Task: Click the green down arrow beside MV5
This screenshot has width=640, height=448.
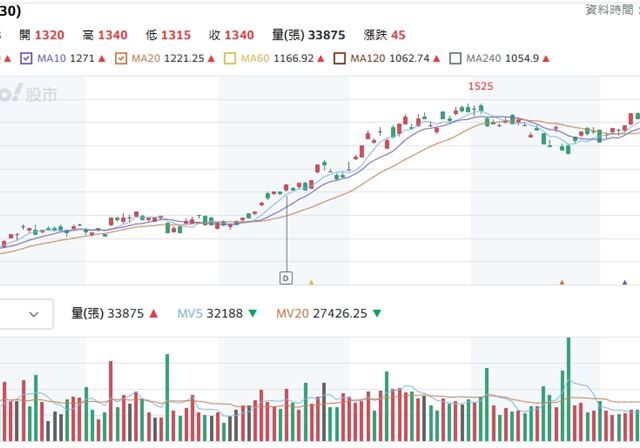Action: 253,314
